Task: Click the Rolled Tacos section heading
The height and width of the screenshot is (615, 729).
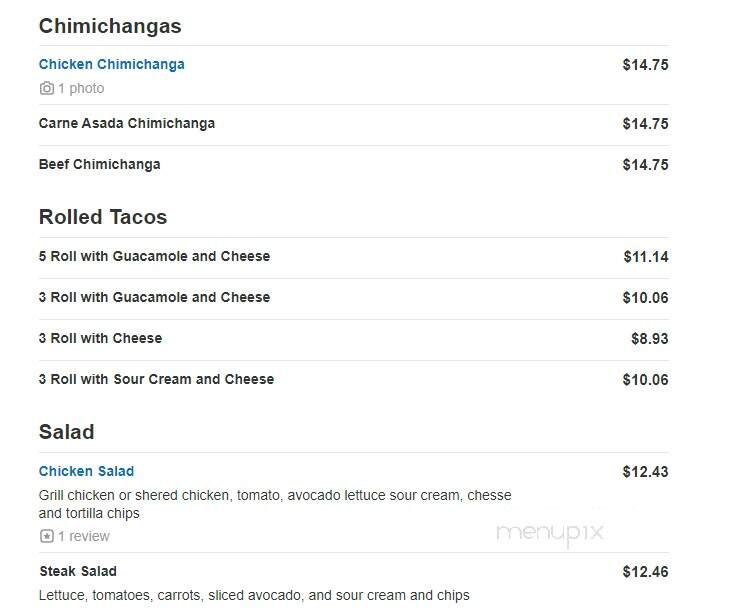Action: (x=103, y=217)
